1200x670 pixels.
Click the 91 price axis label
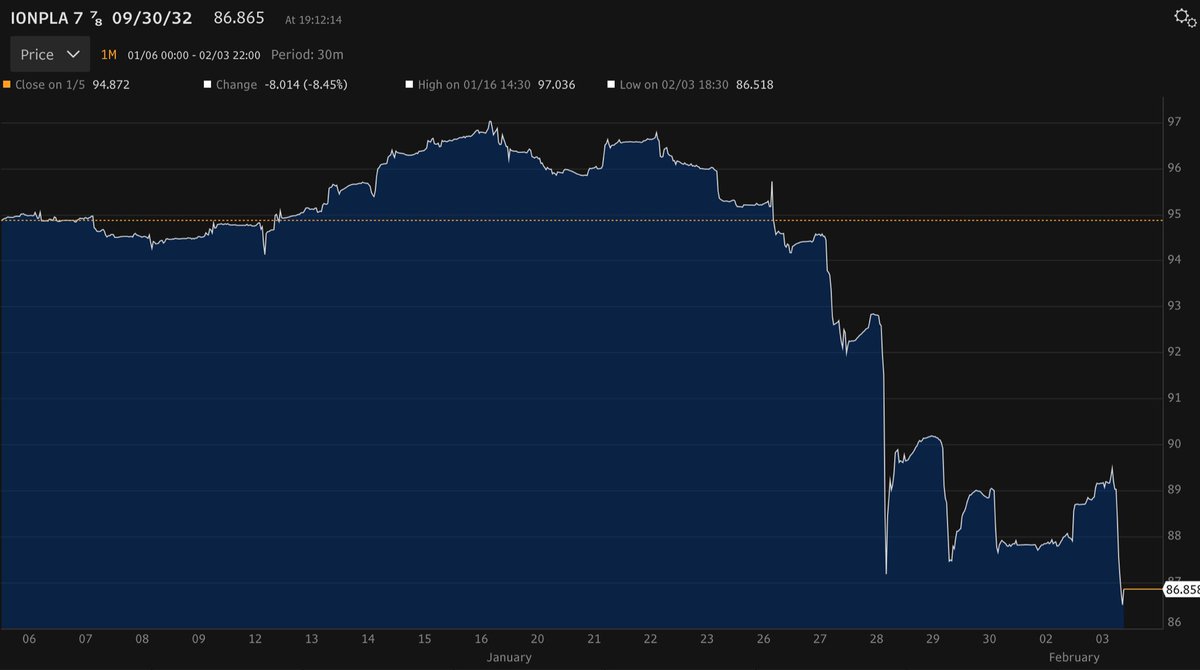point(1175,398)
